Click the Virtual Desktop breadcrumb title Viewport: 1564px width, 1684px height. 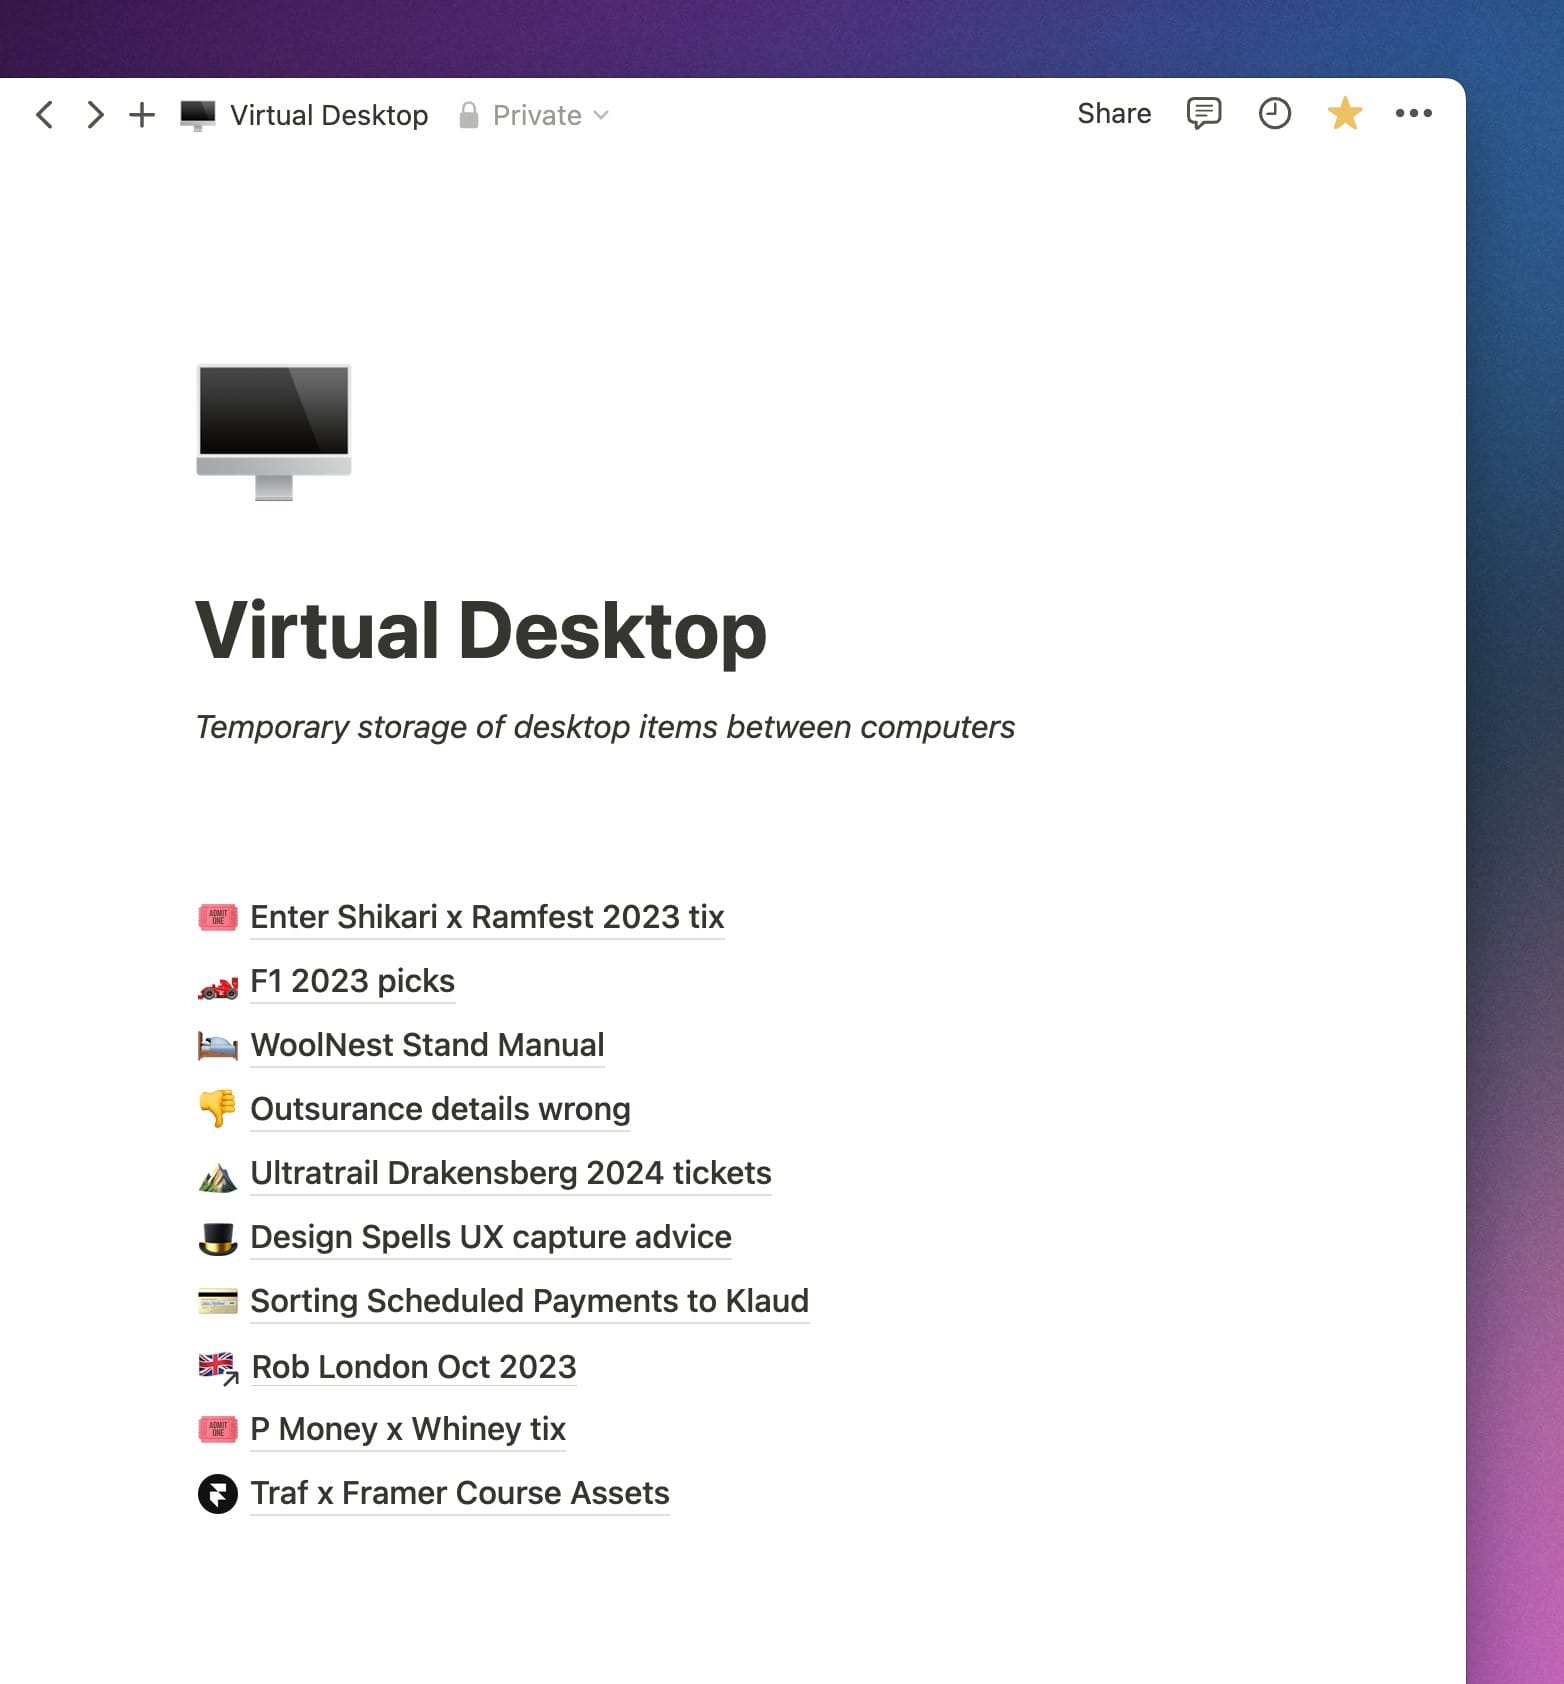(329, 115)
